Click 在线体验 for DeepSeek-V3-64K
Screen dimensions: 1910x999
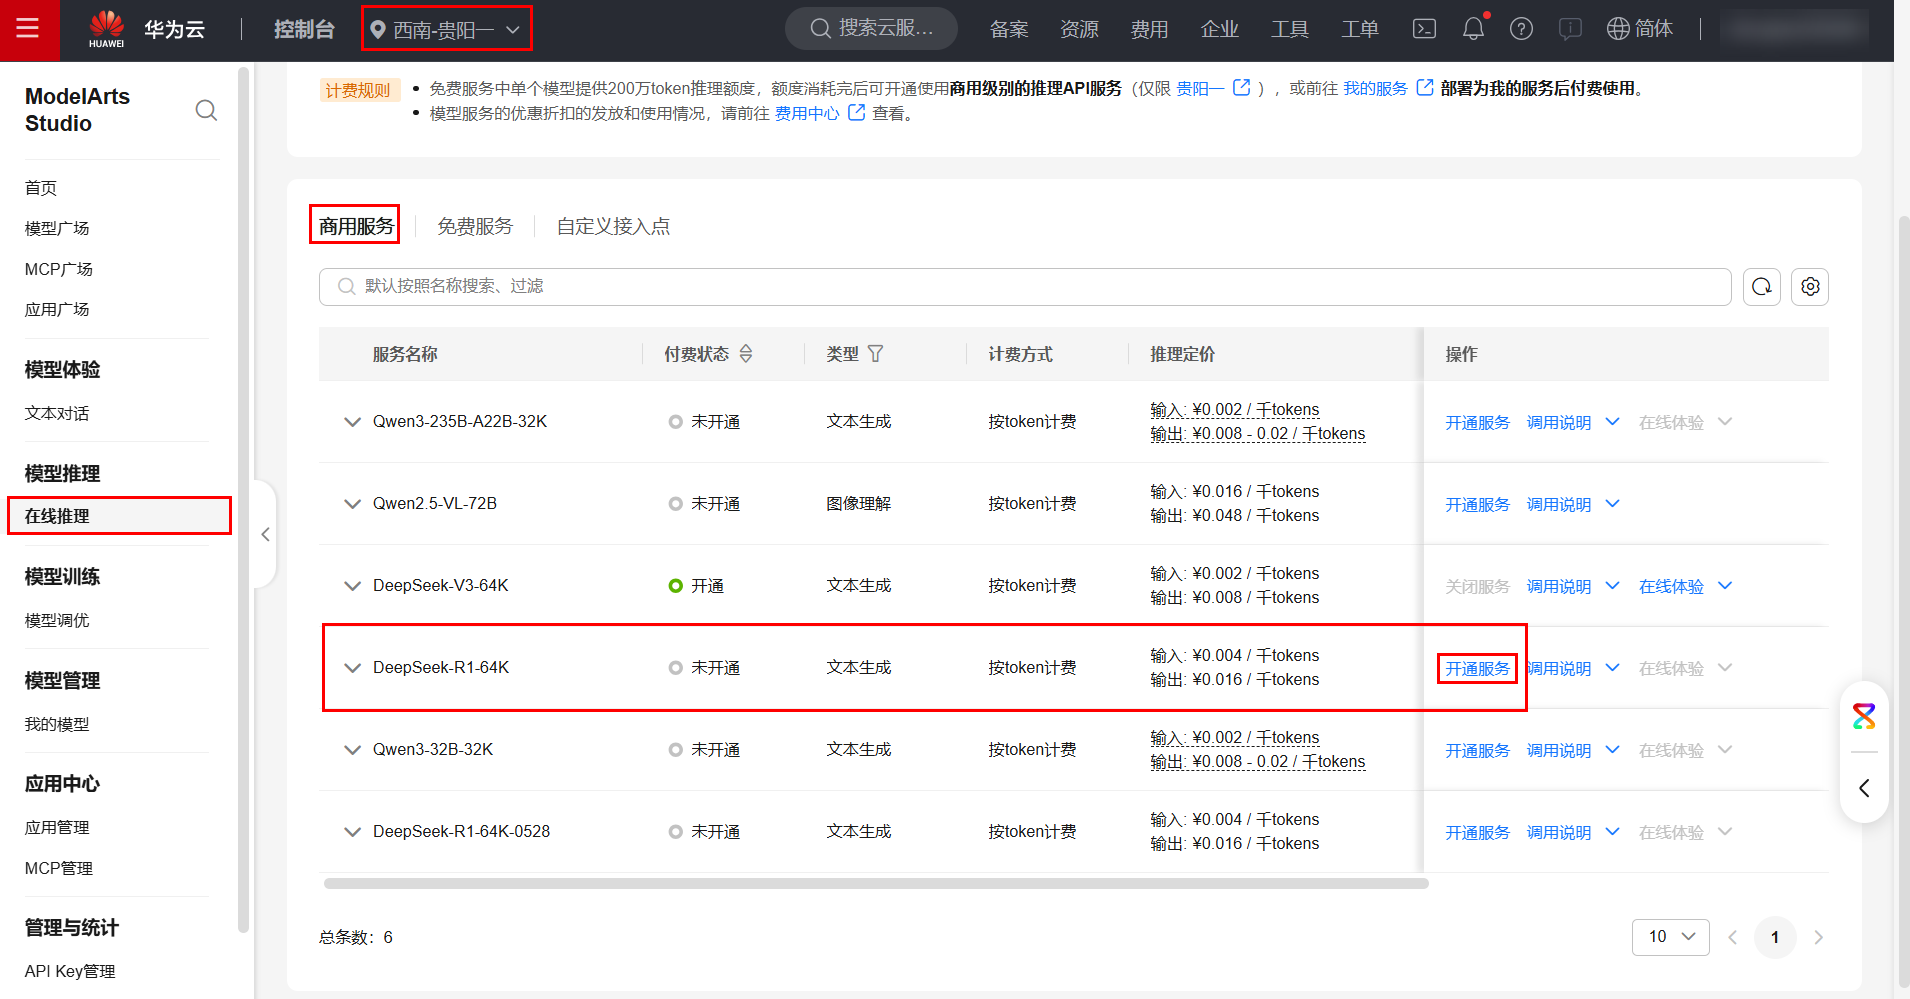point(1671,587)
